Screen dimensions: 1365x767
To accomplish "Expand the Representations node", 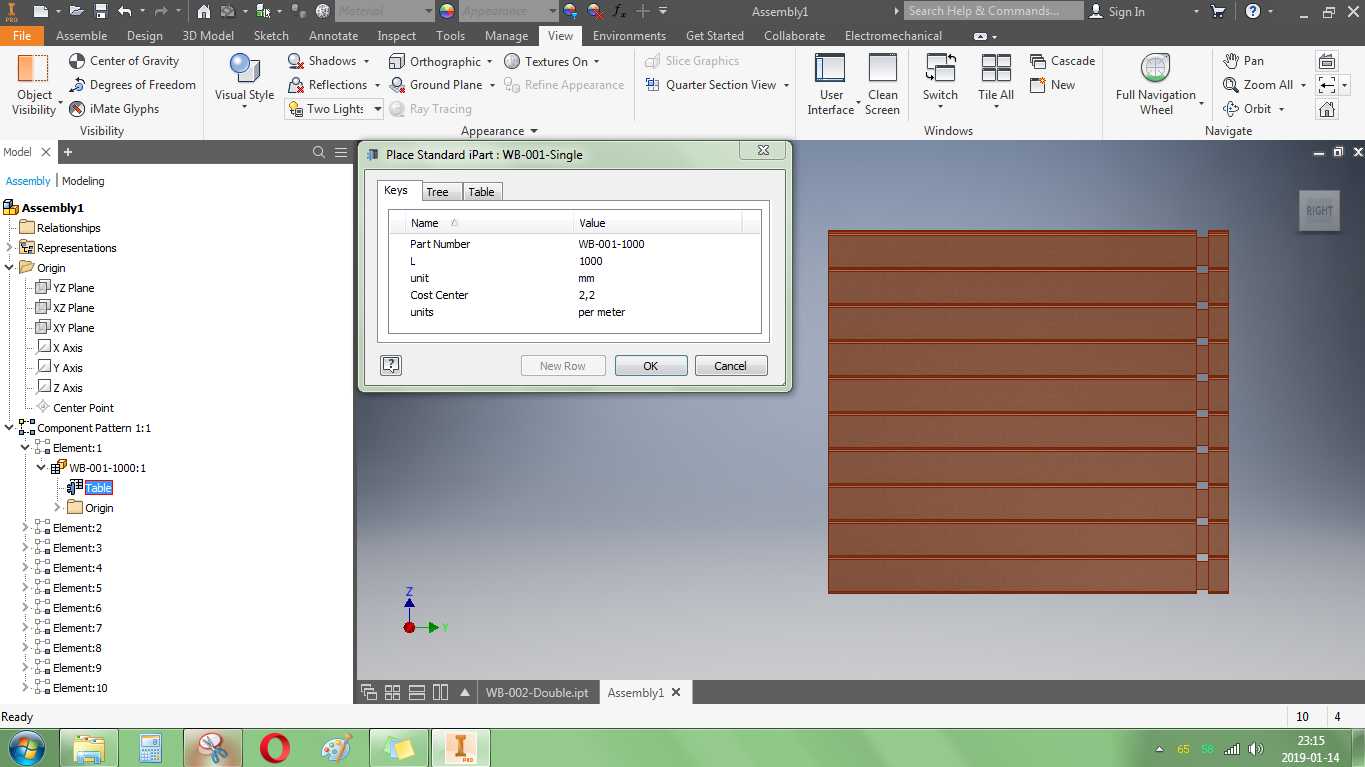I will pos(10,248).
